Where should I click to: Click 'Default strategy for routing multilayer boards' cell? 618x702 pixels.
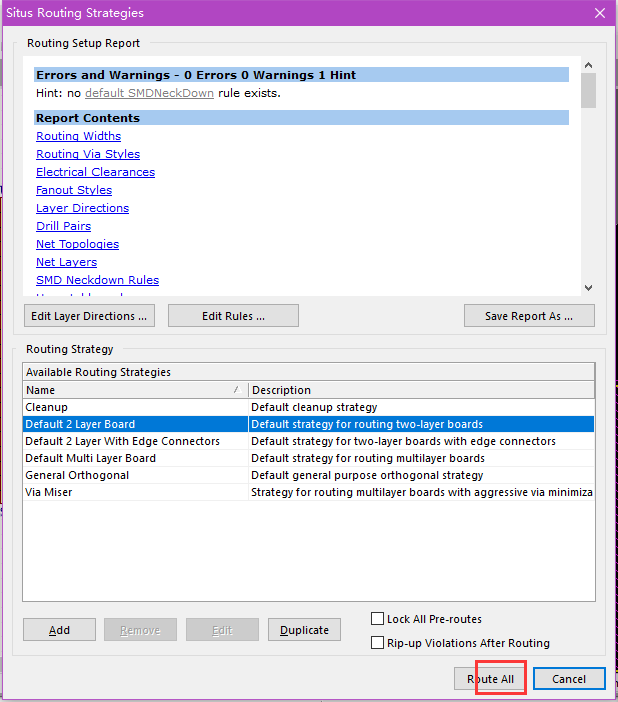pyautogui.click(x=421, y=458)
